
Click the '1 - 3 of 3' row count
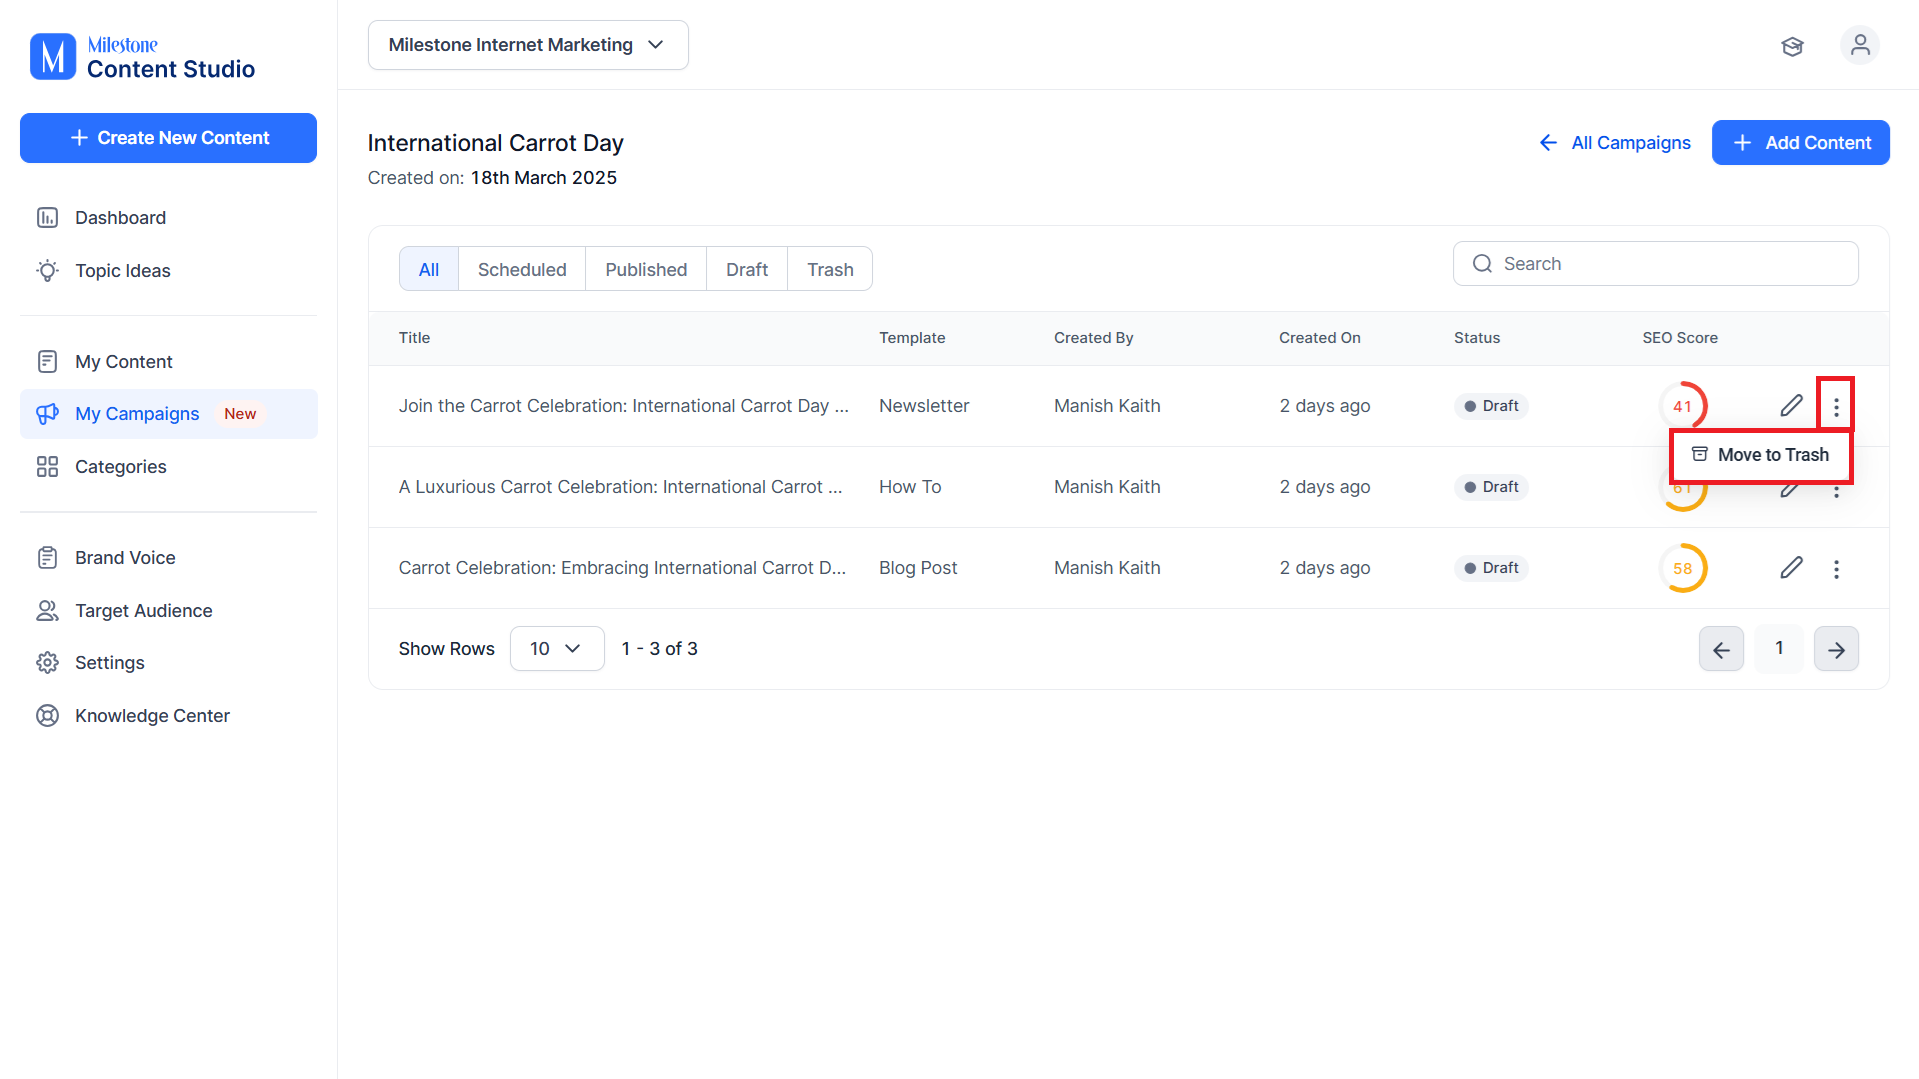click(660, 649)
